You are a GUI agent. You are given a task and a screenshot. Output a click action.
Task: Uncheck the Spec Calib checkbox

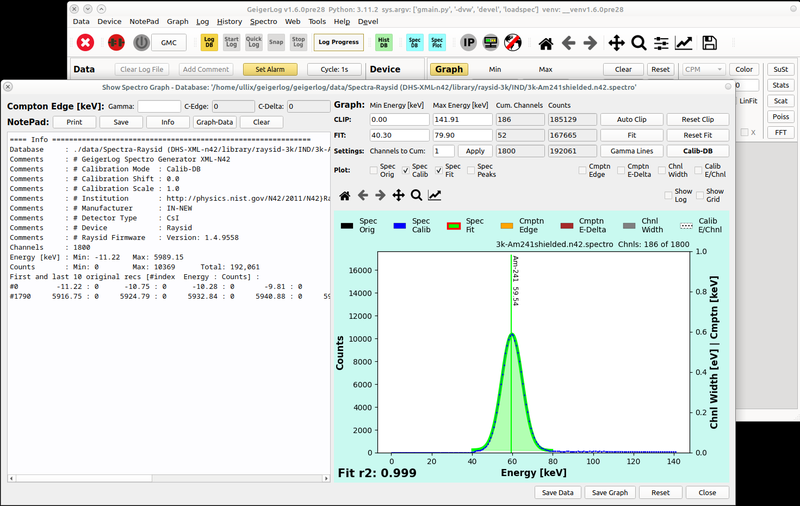(x=405, y=170)
